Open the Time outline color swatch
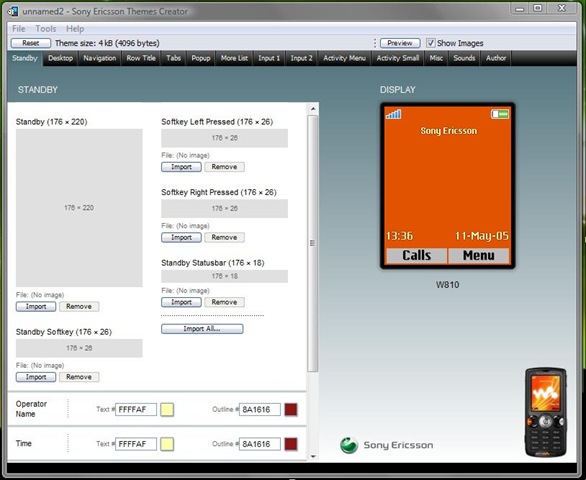The width and height of the screenshot is (586, 480). pyautogui.click(x=291, y=444)
